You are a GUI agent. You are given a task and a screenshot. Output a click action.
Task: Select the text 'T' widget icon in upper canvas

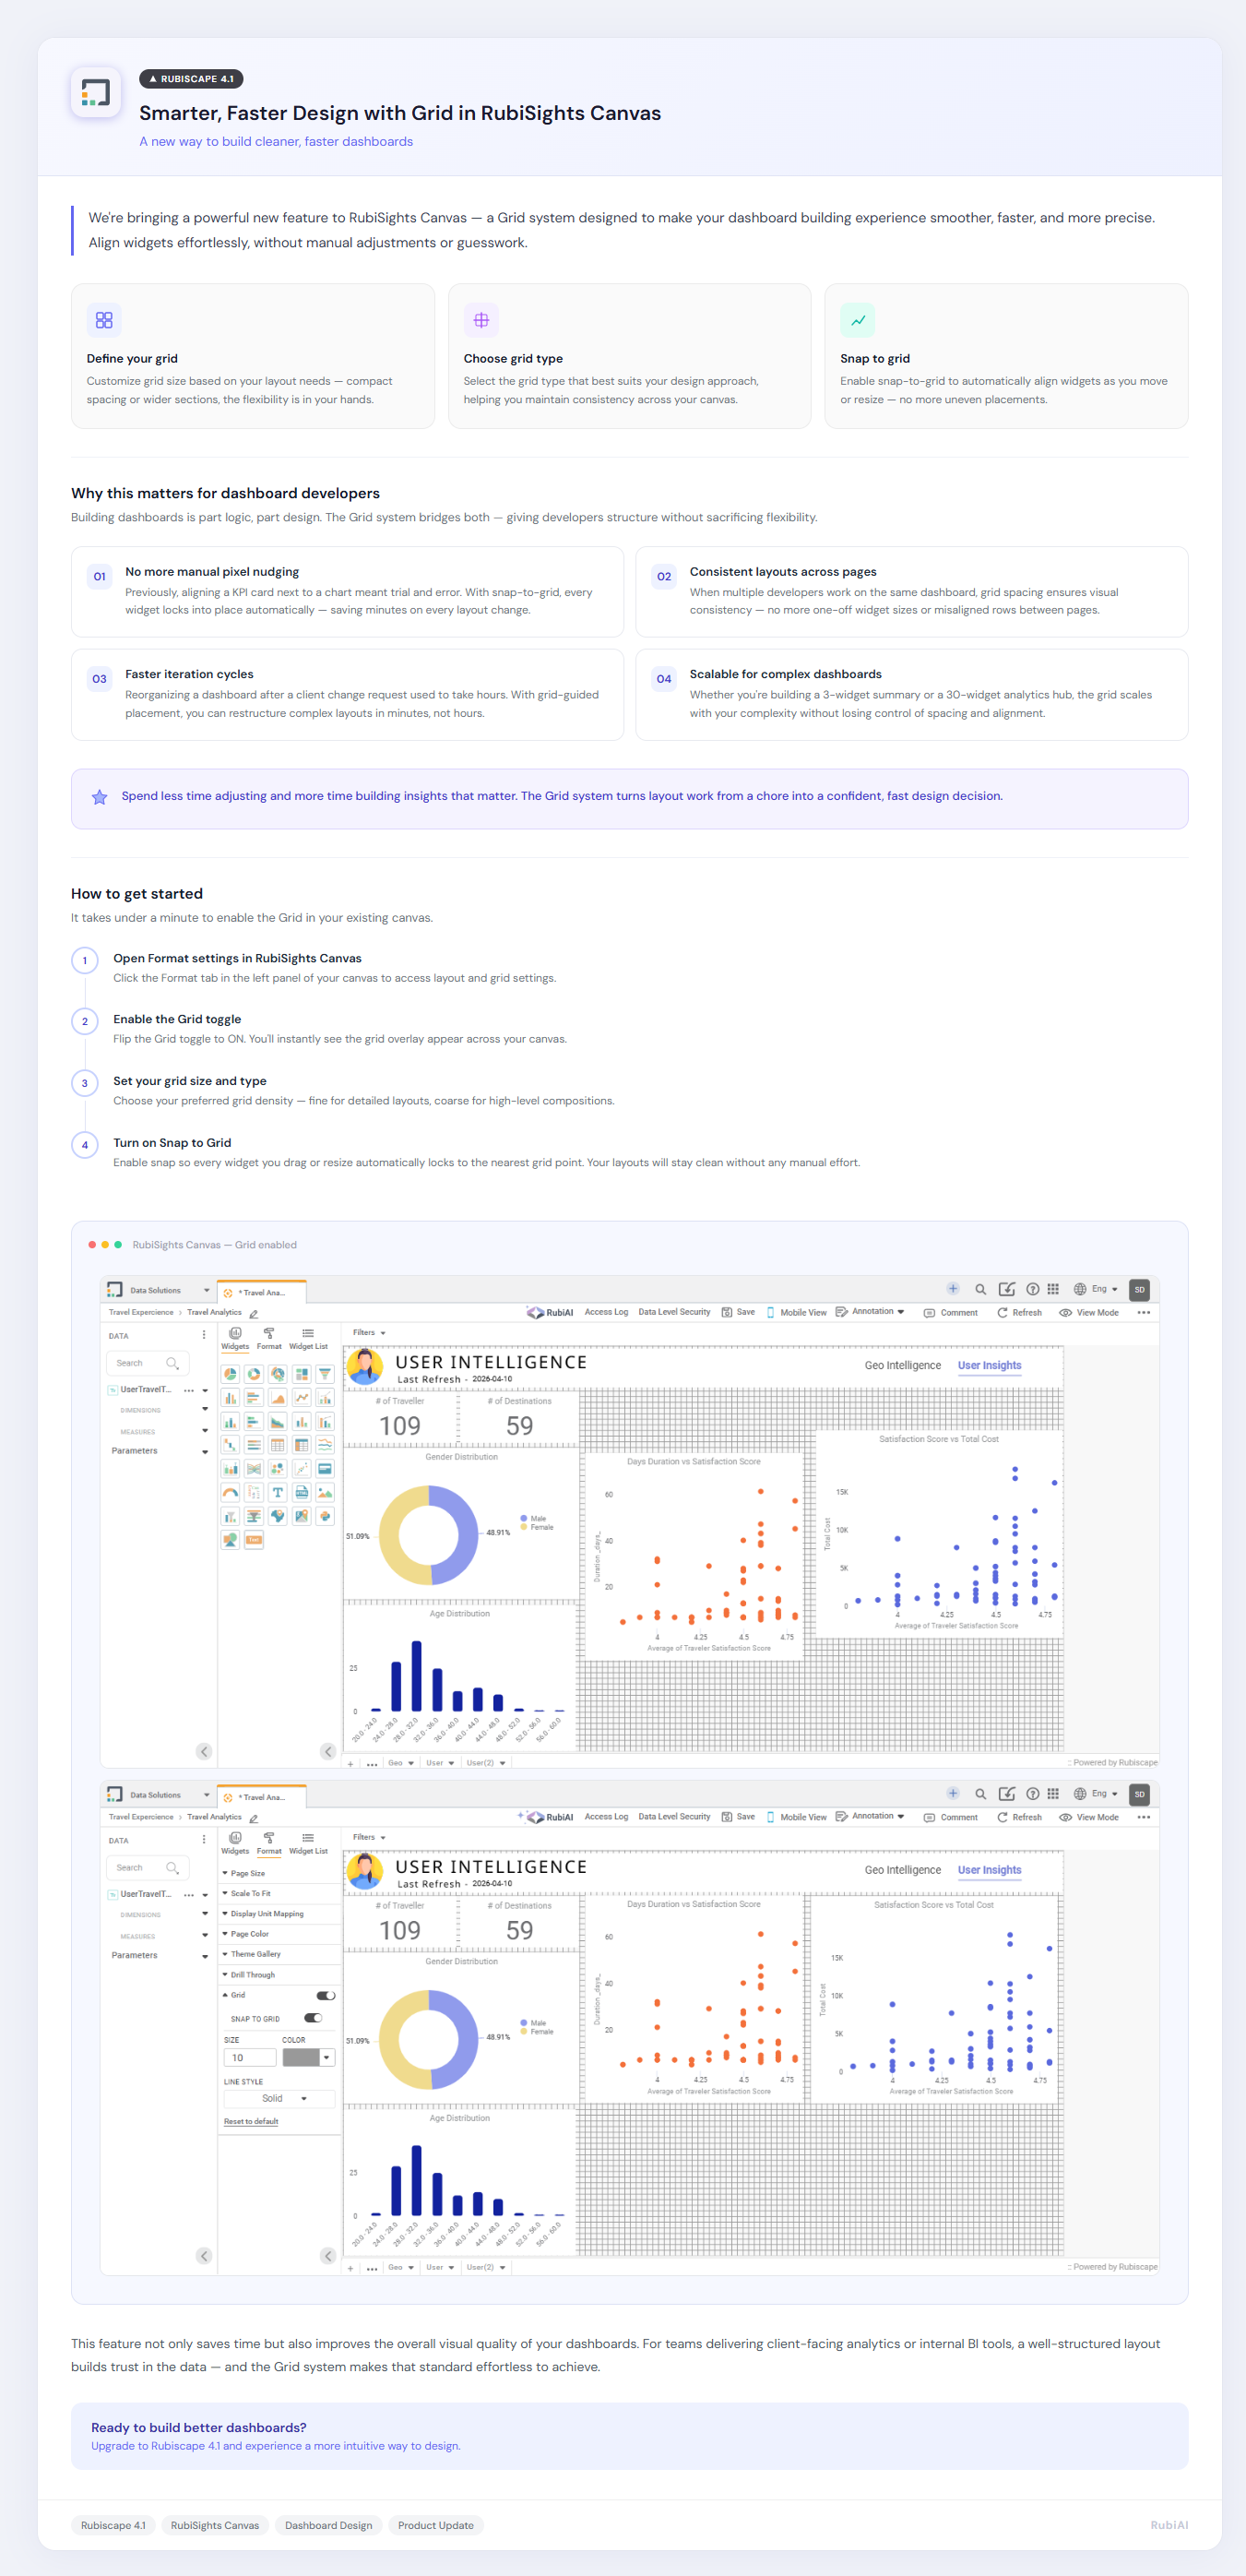click(278, 1492)
